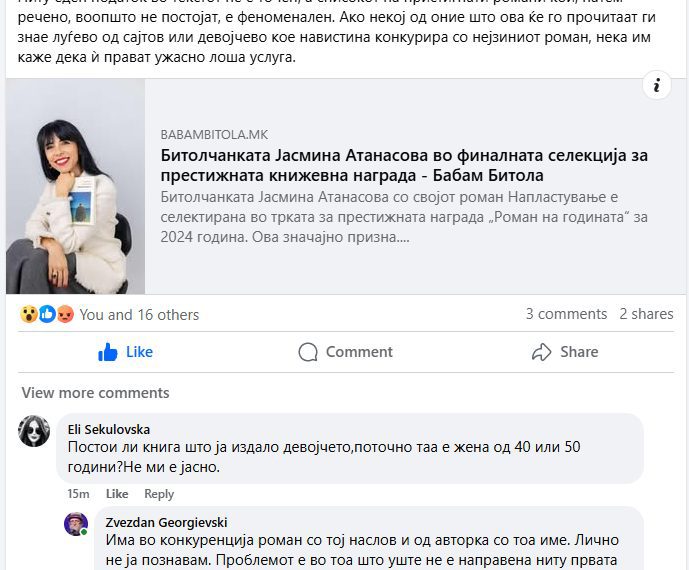Reply to Eli Sekulovska's comment
Image resolution: width=689 pixels, height=570 pixels.
(159, 494)
